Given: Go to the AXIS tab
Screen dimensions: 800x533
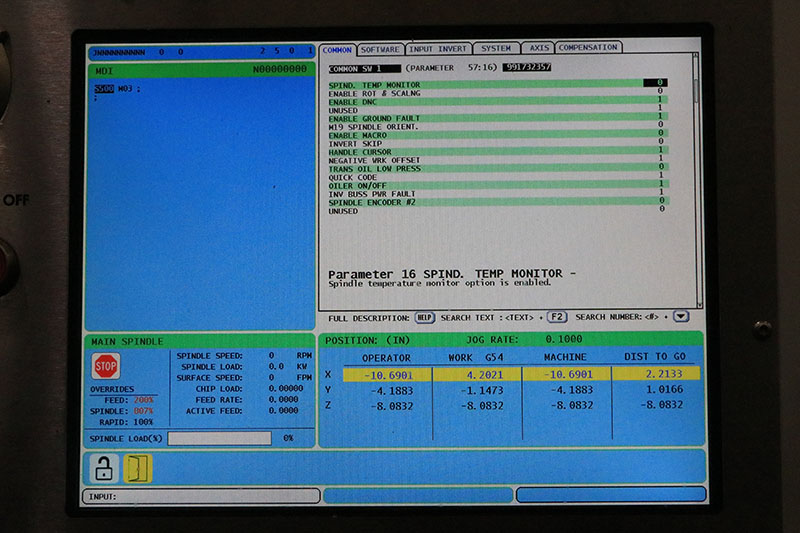Looking at the screenshot, I should point(538,48).
